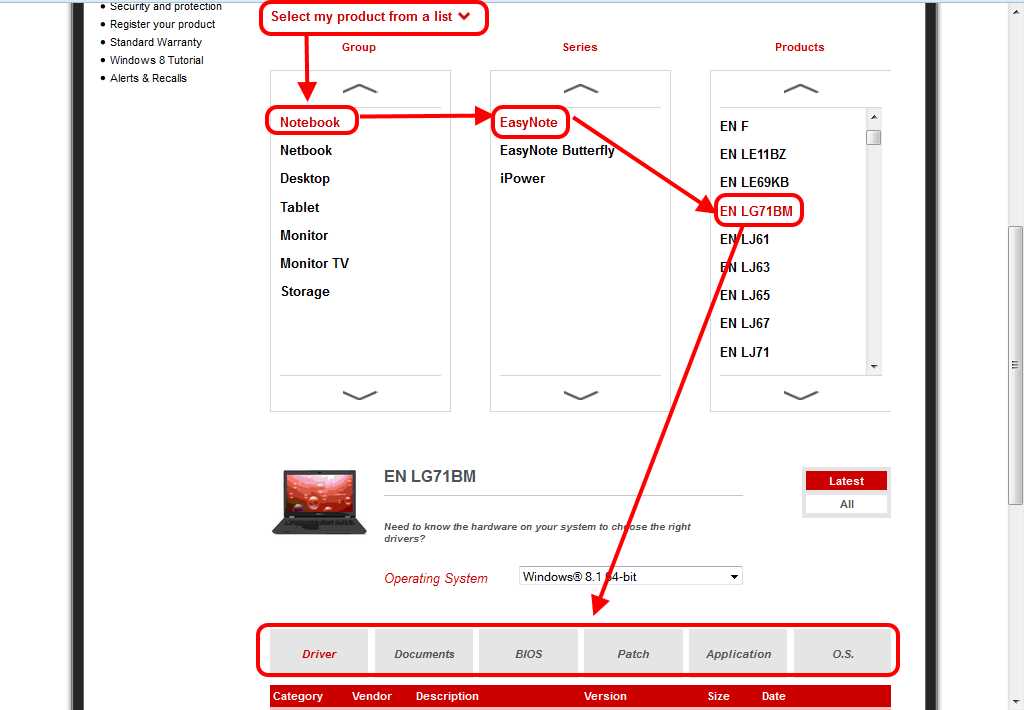Click the browser page vertical scrollbar thumb
The image size is (1024, 710).
(x=1015, y=364)
